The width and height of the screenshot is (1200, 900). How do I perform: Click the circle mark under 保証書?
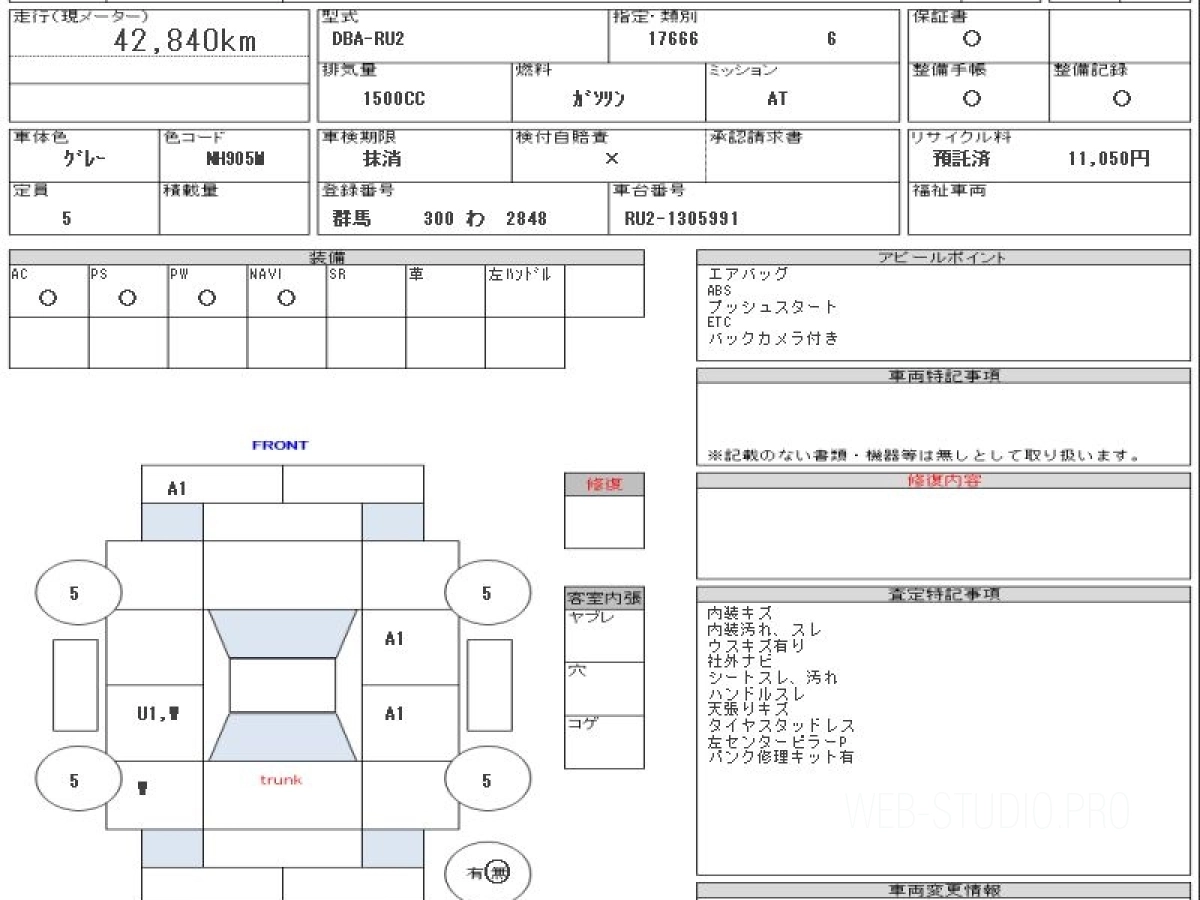tap(971, 40)
